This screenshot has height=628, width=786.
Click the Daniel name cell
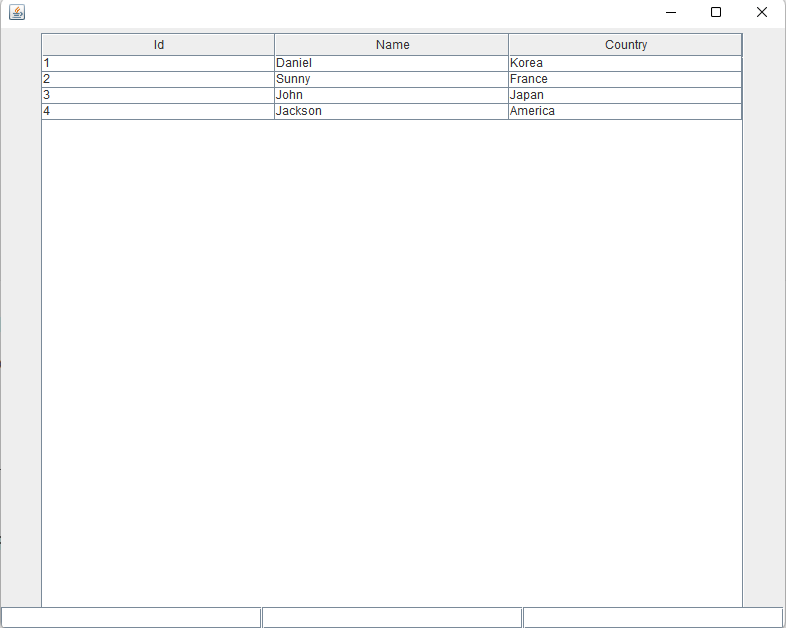point(391,63)
